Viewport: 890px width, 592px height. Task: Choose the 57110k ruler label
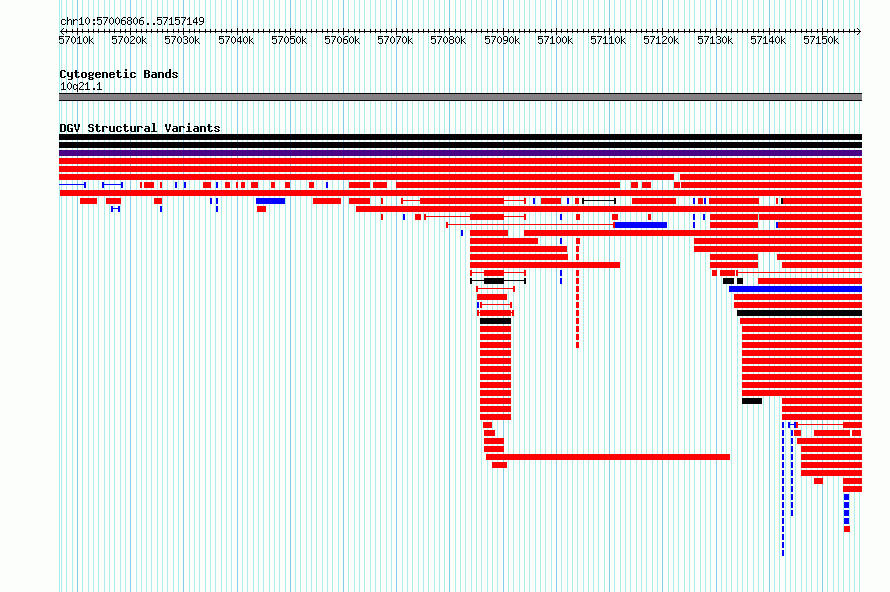(608, 40)
